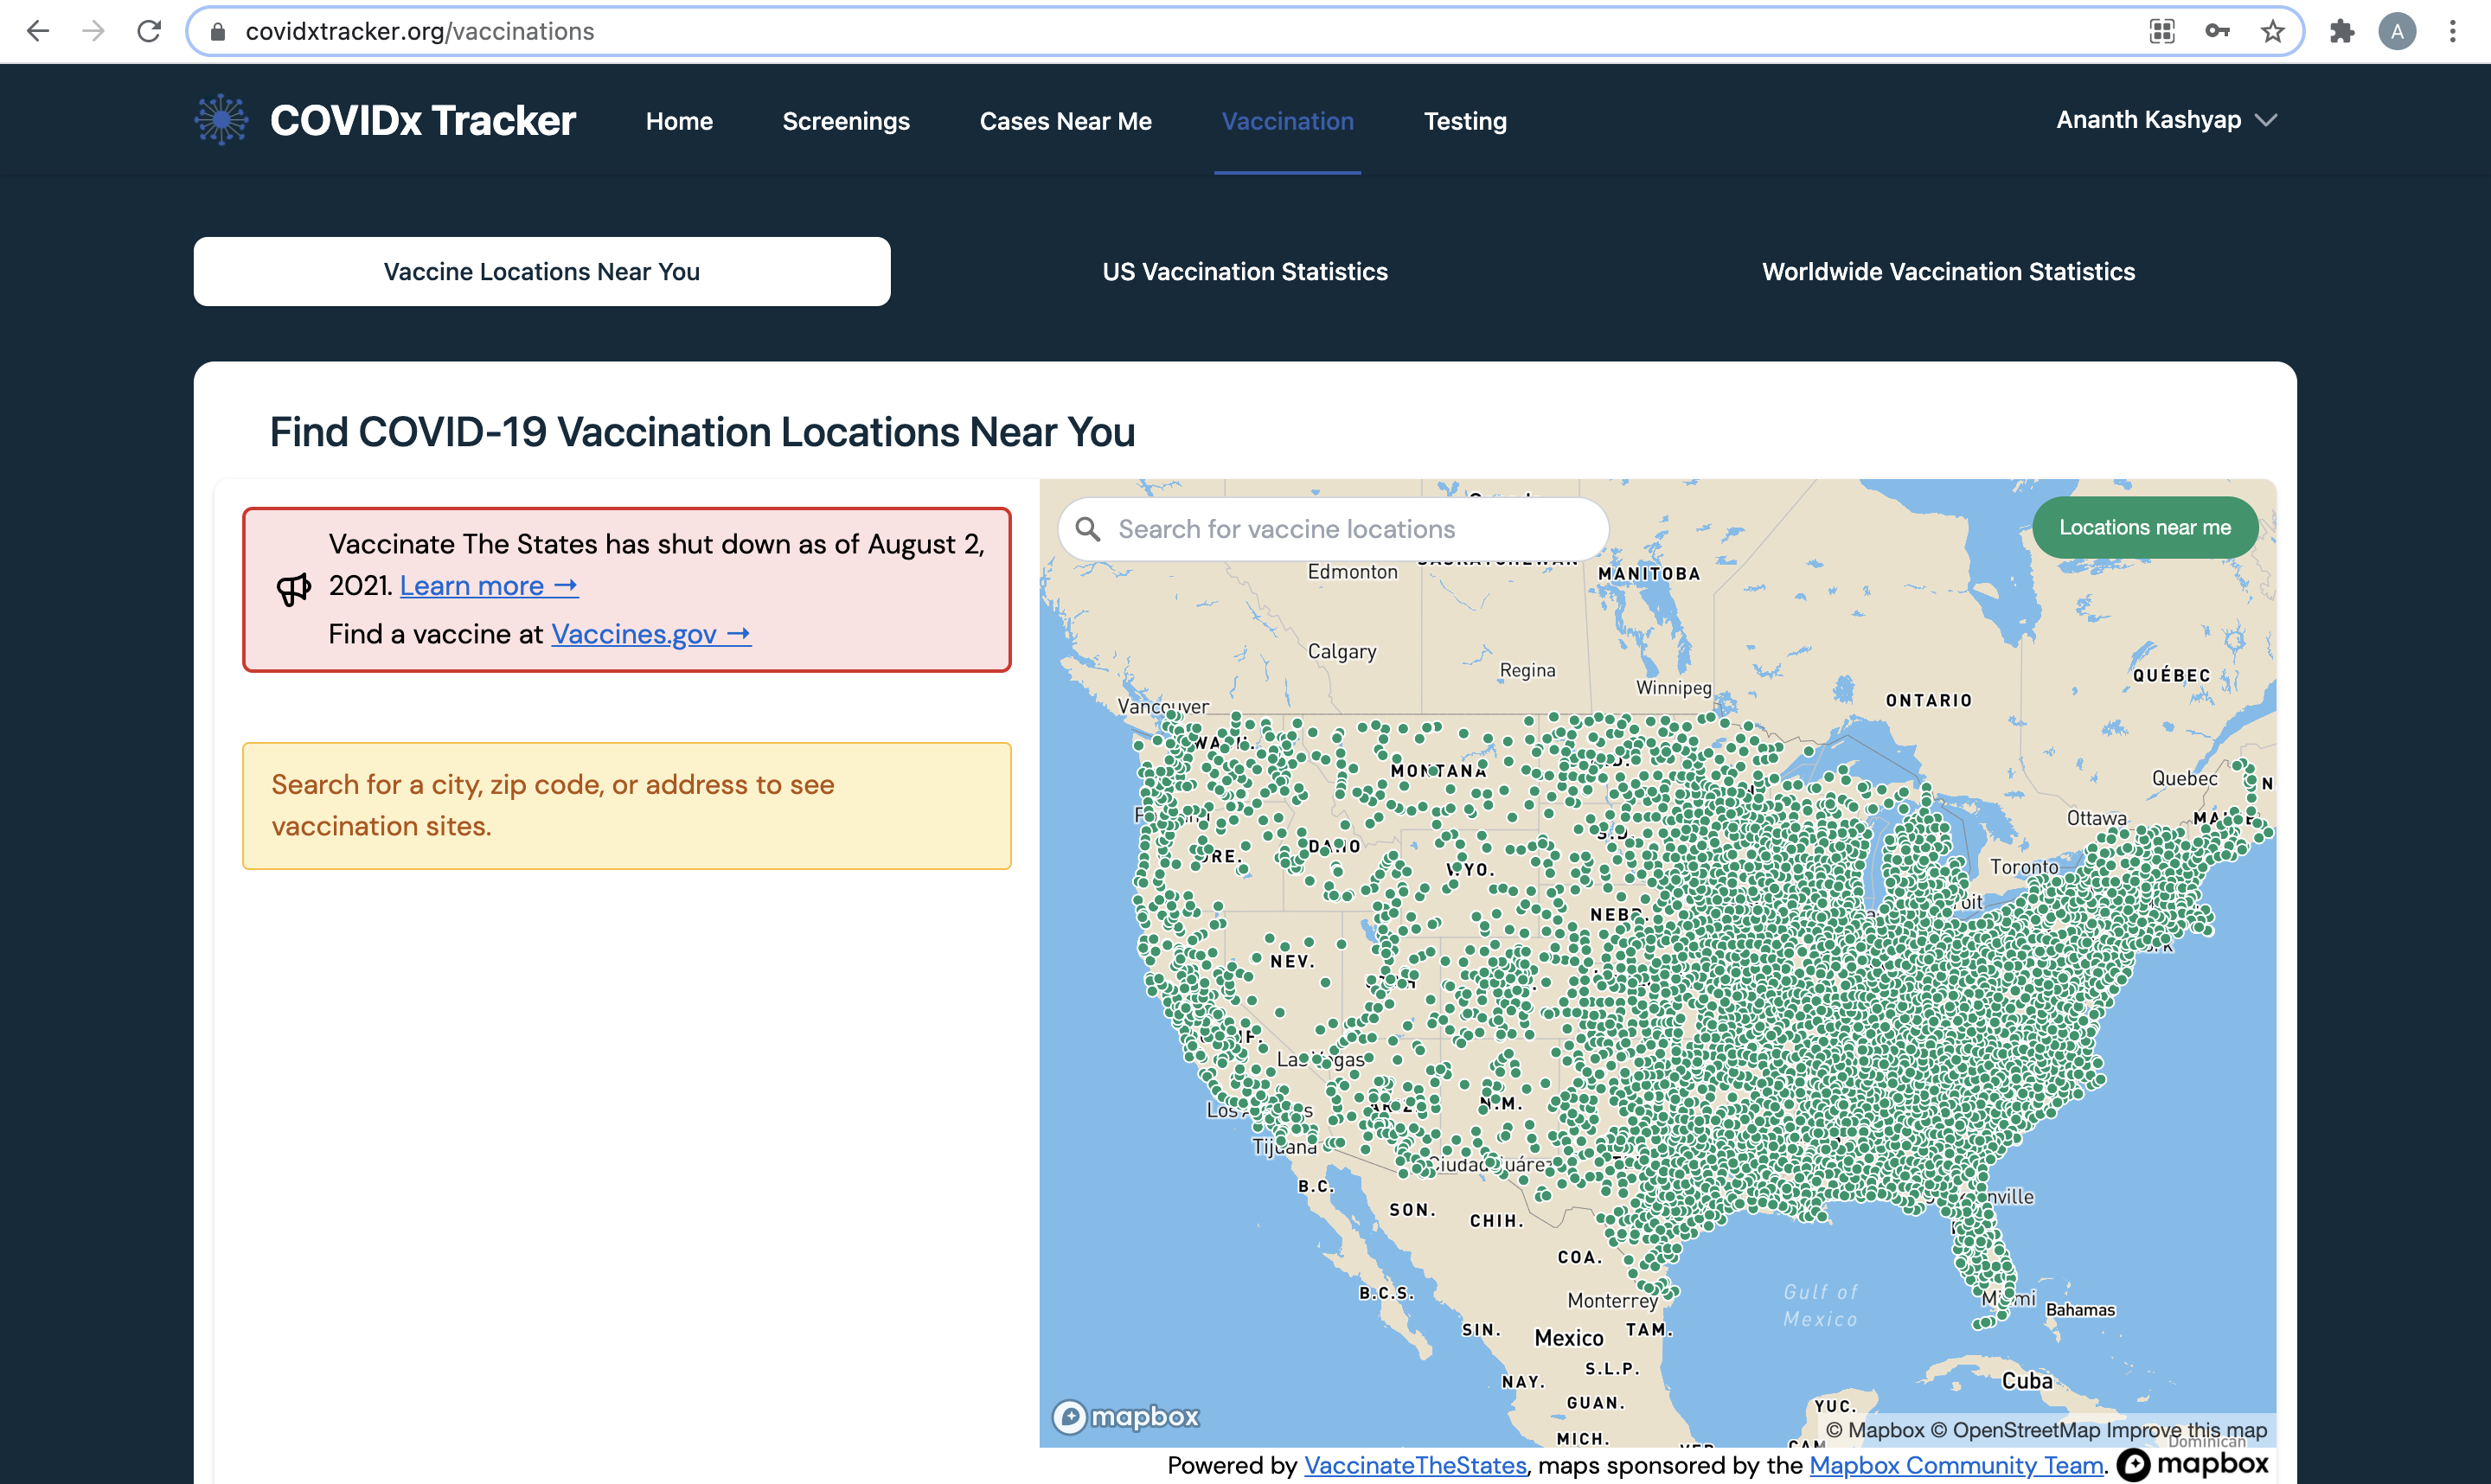This screenshot has width=2491, height=1484.
Task: Switch to US Vaccination Statistics tab
Action: point(1244,271)
